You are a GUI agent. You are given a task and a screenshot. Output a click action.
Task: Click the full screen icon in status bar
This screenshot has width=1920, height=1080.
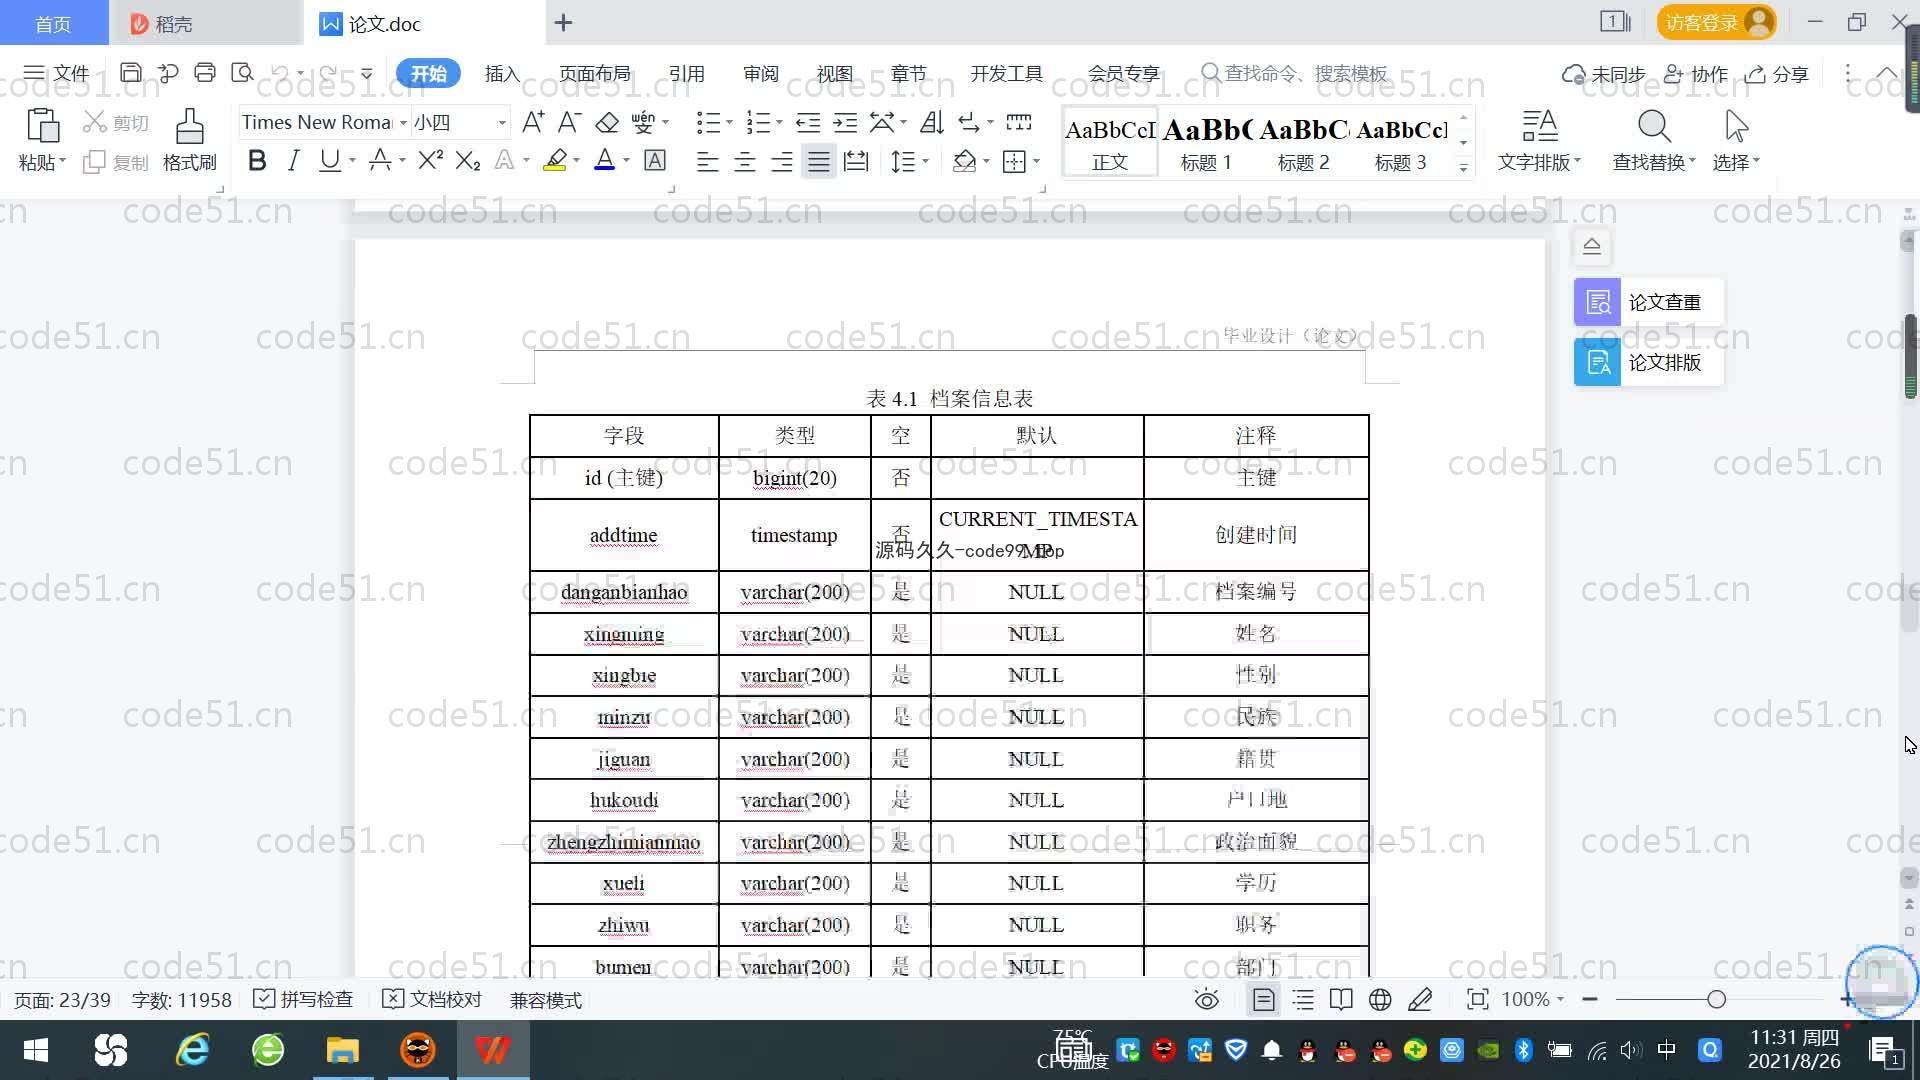[1477, 1000]
